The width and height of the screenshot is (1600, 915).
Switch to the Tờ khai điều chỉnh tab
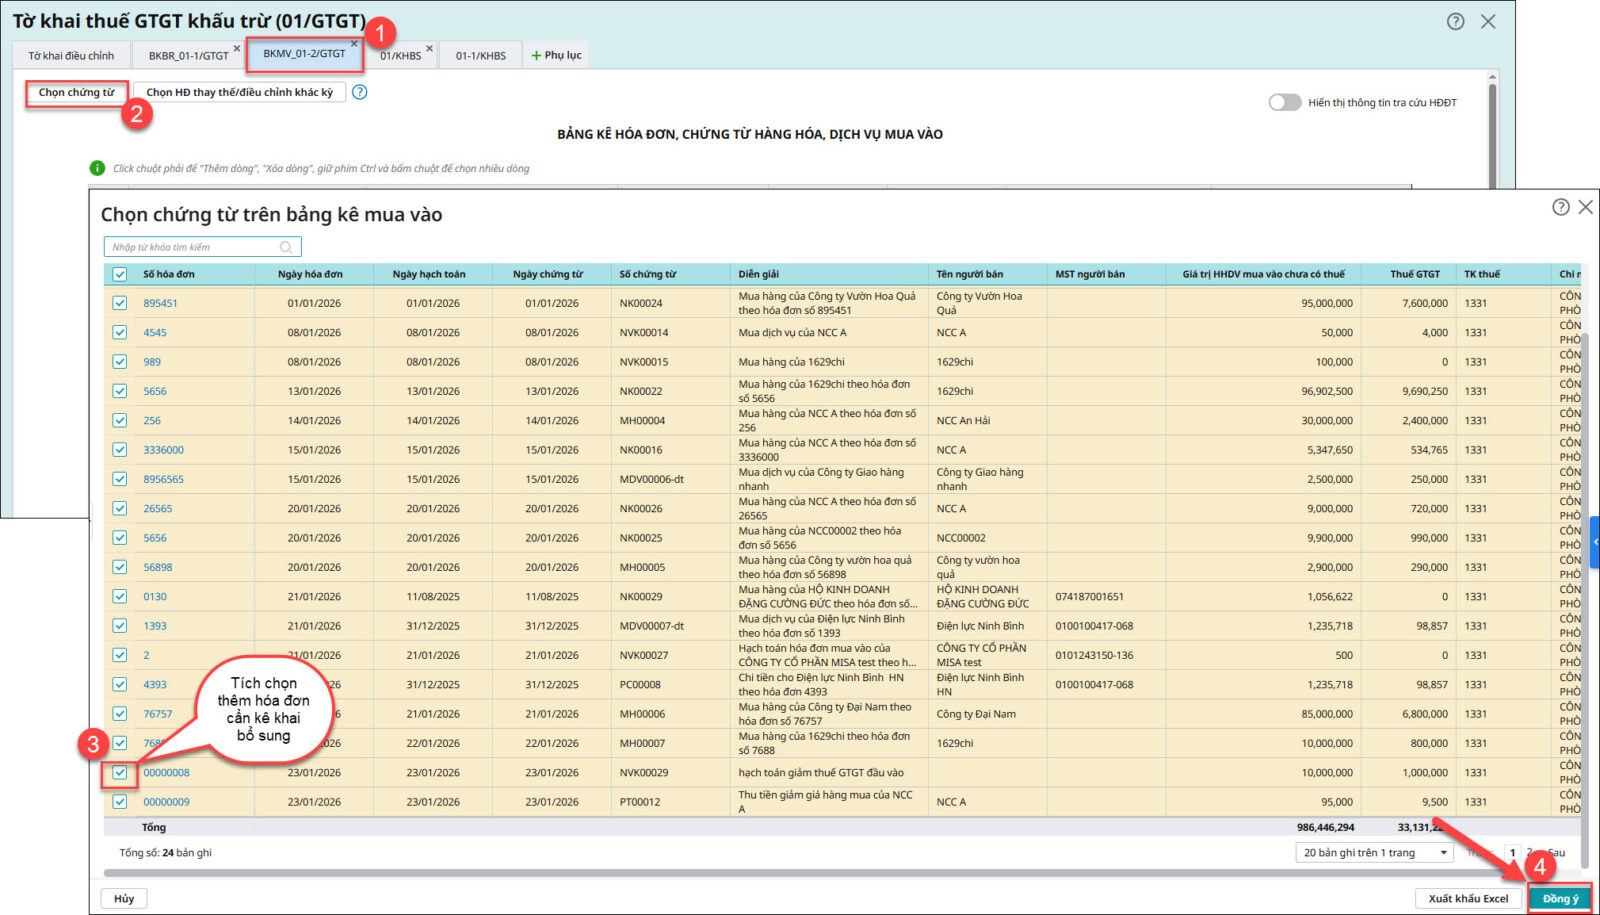tap(71, 56)
